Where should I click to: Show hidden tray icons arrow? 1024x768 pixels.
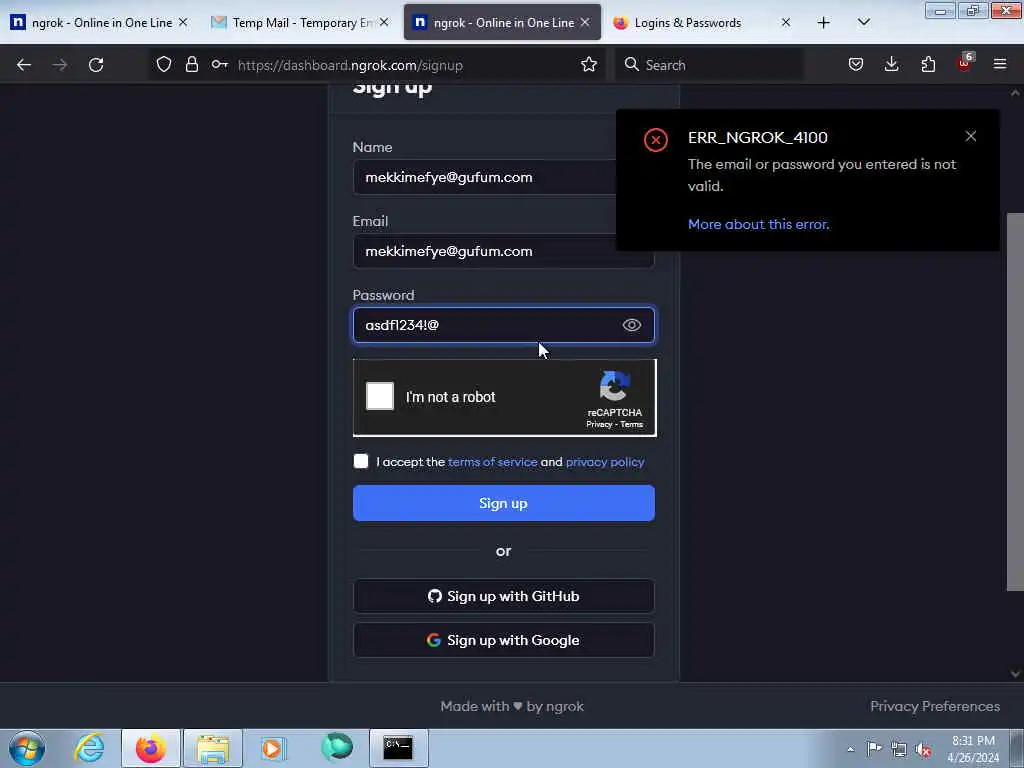coord(850,749)
